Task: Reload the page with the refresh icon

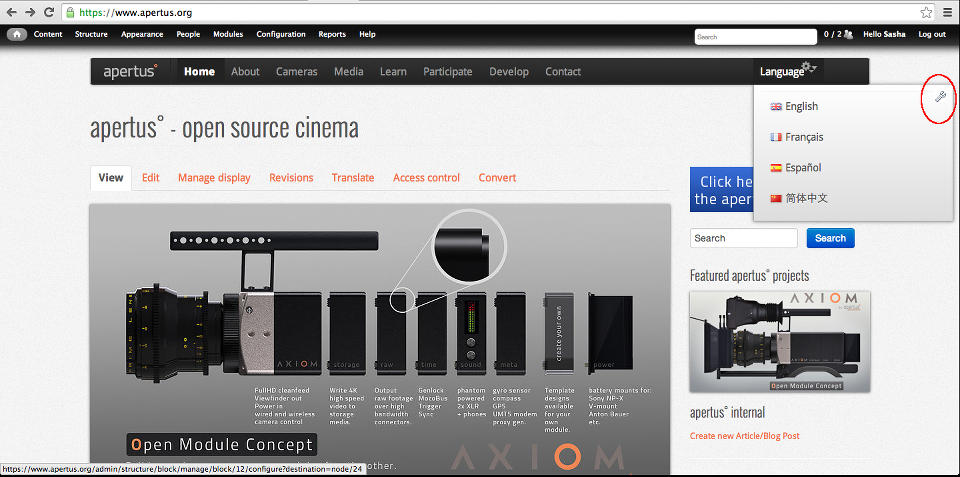Action: (49, 12)
